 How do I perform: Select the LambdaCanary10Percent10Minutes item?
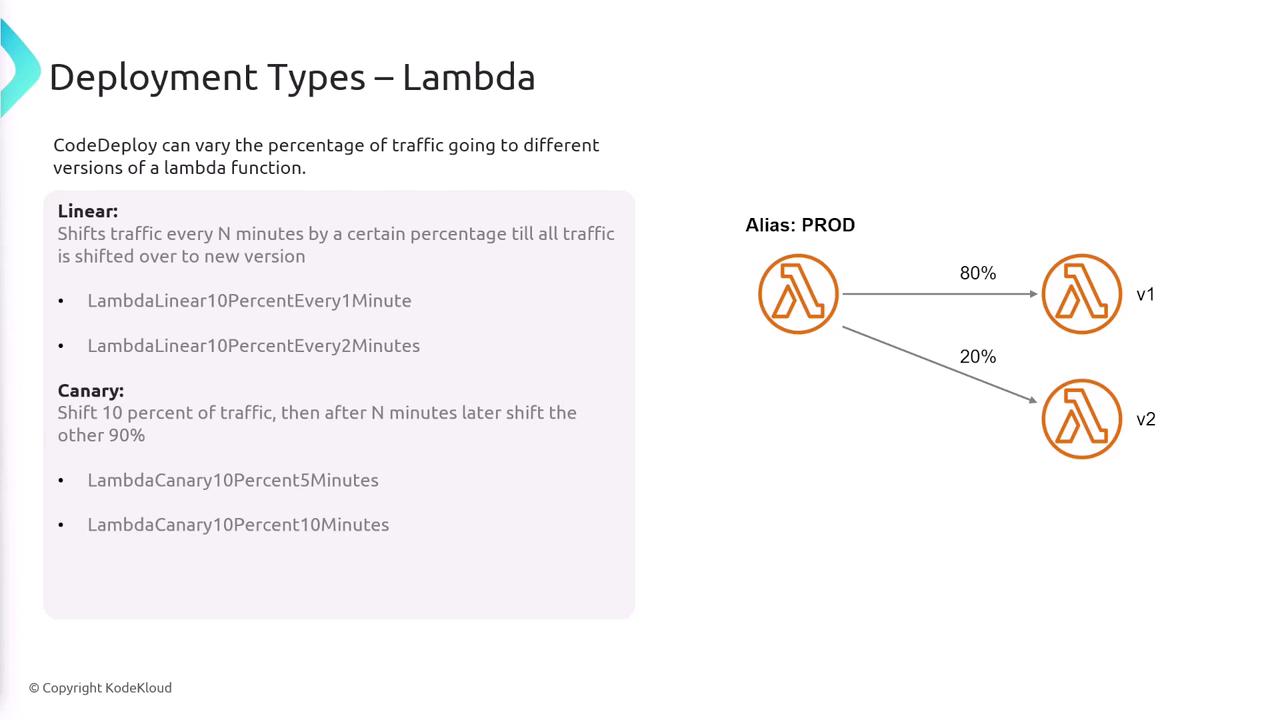(x=238, y=525)
